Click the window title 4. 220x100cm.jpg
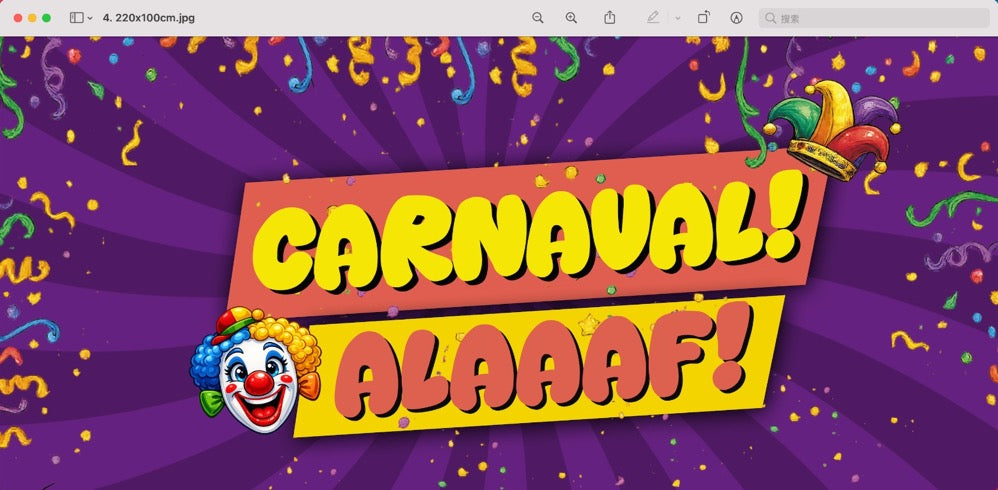The image size is (998, 490). [x=149, y=18]
